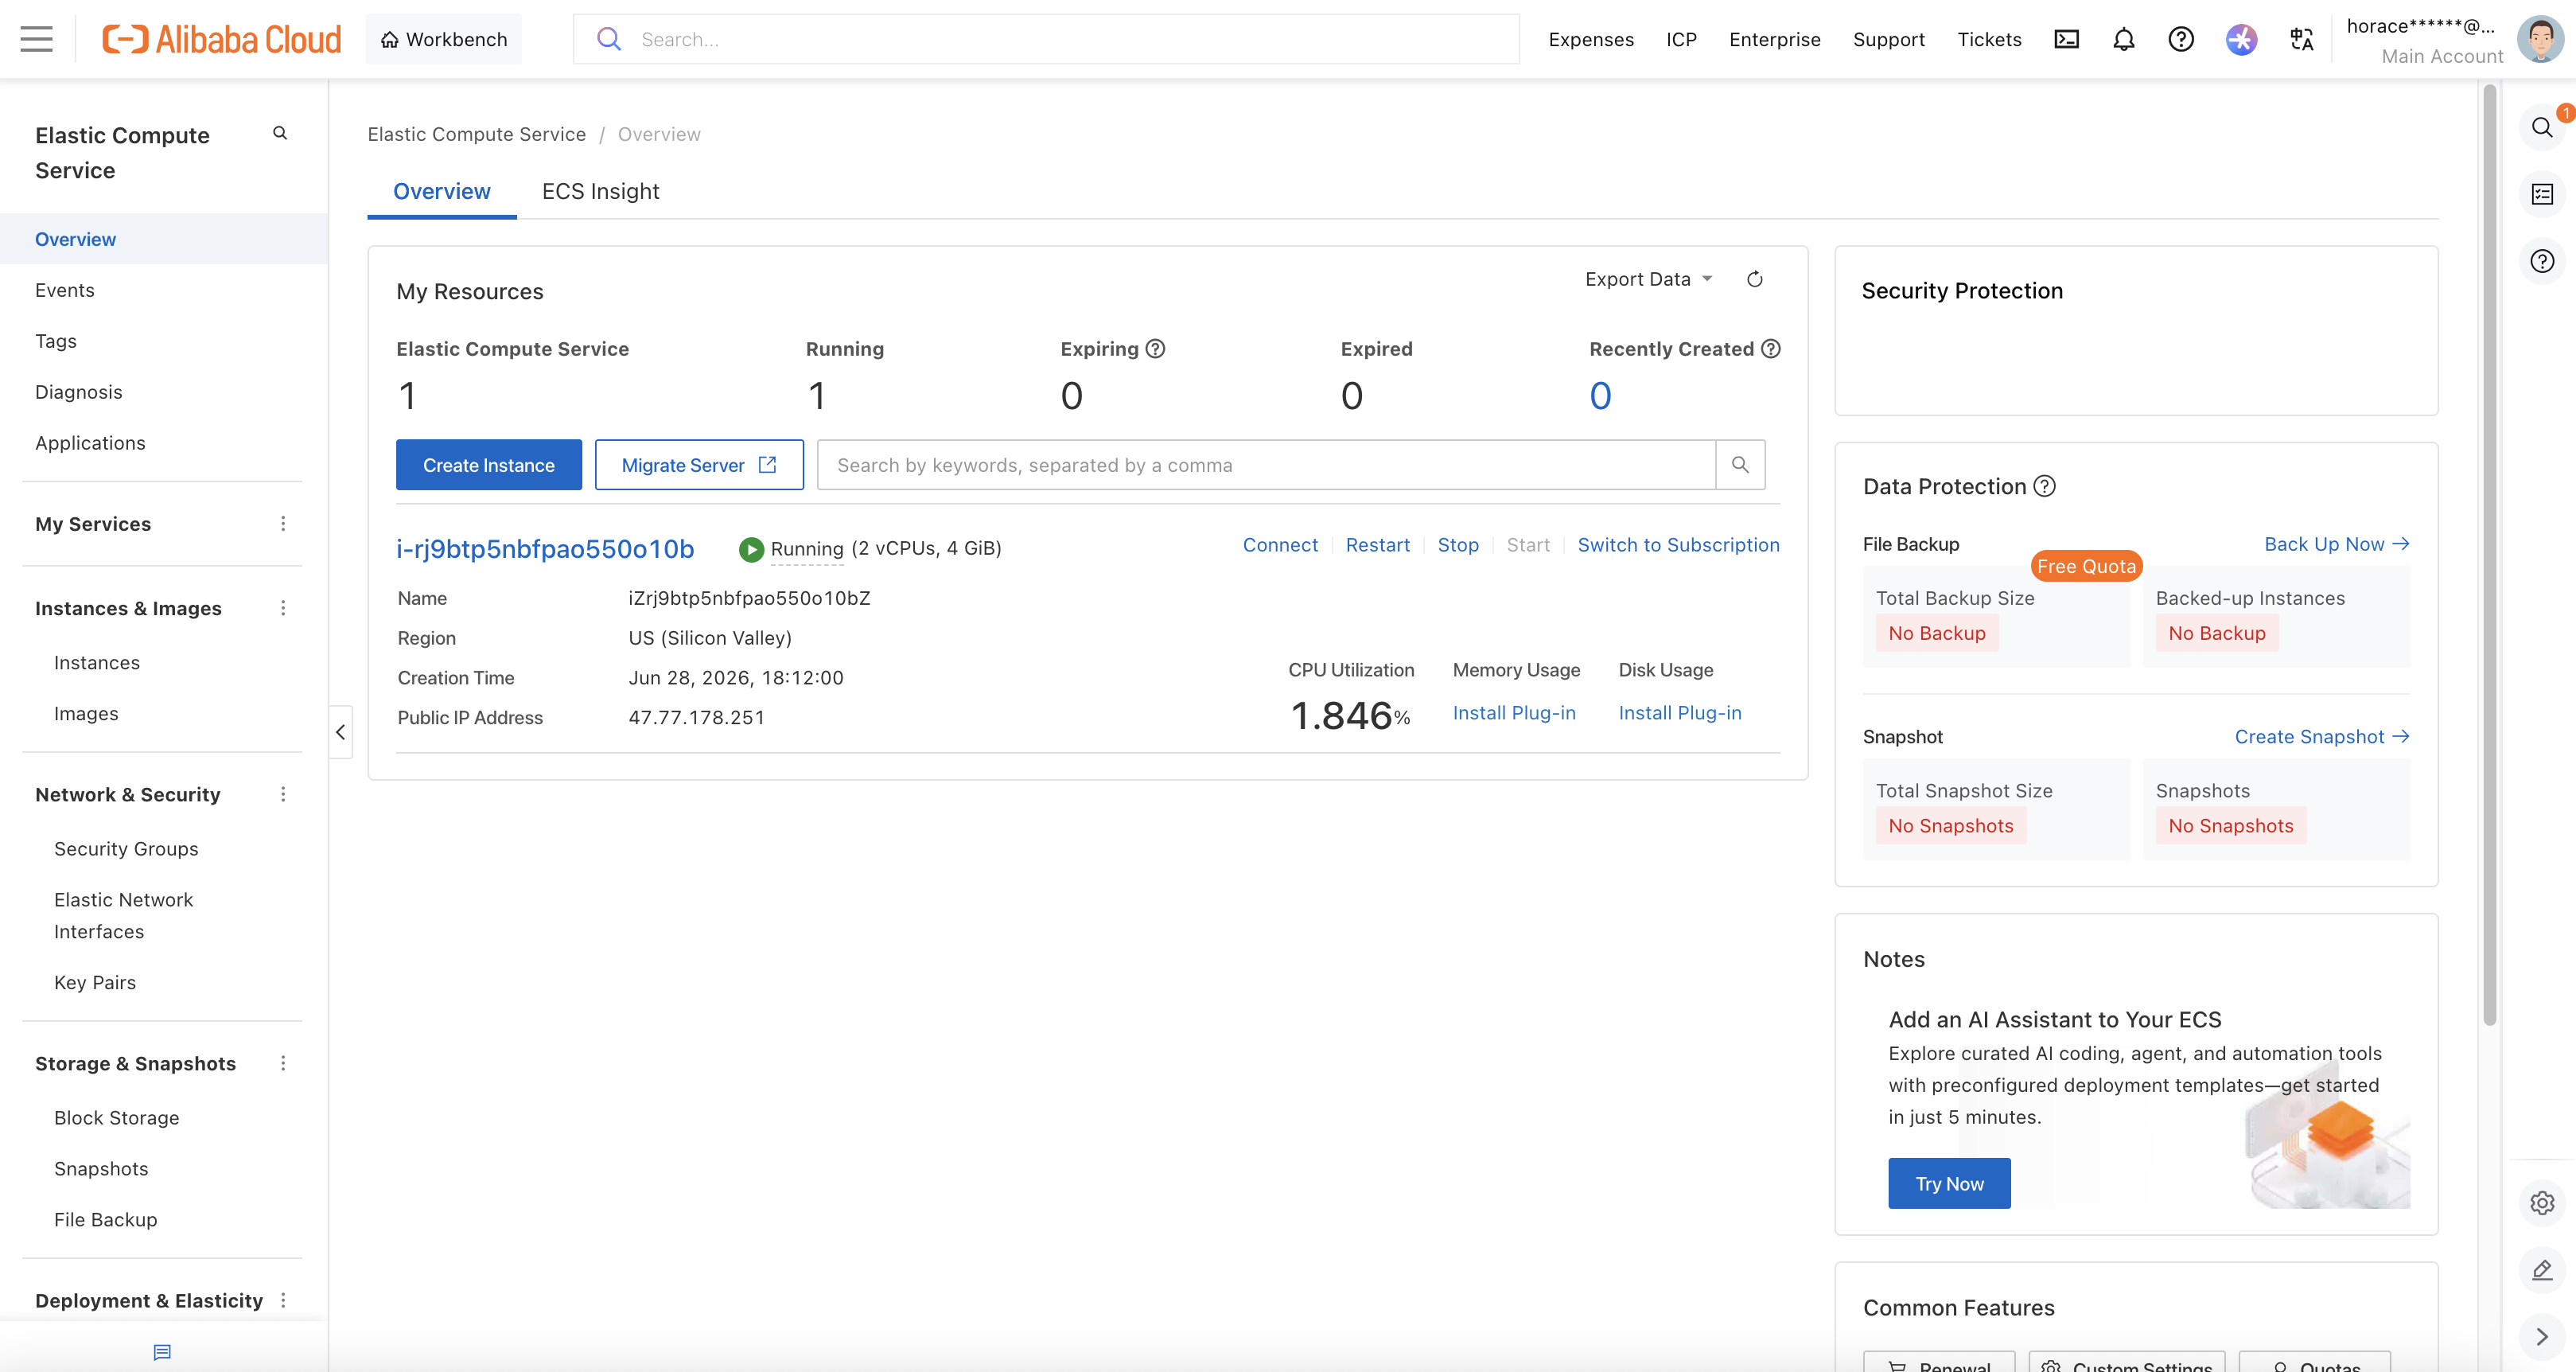Open Tags in the sidebar

[x=56, y=341]
